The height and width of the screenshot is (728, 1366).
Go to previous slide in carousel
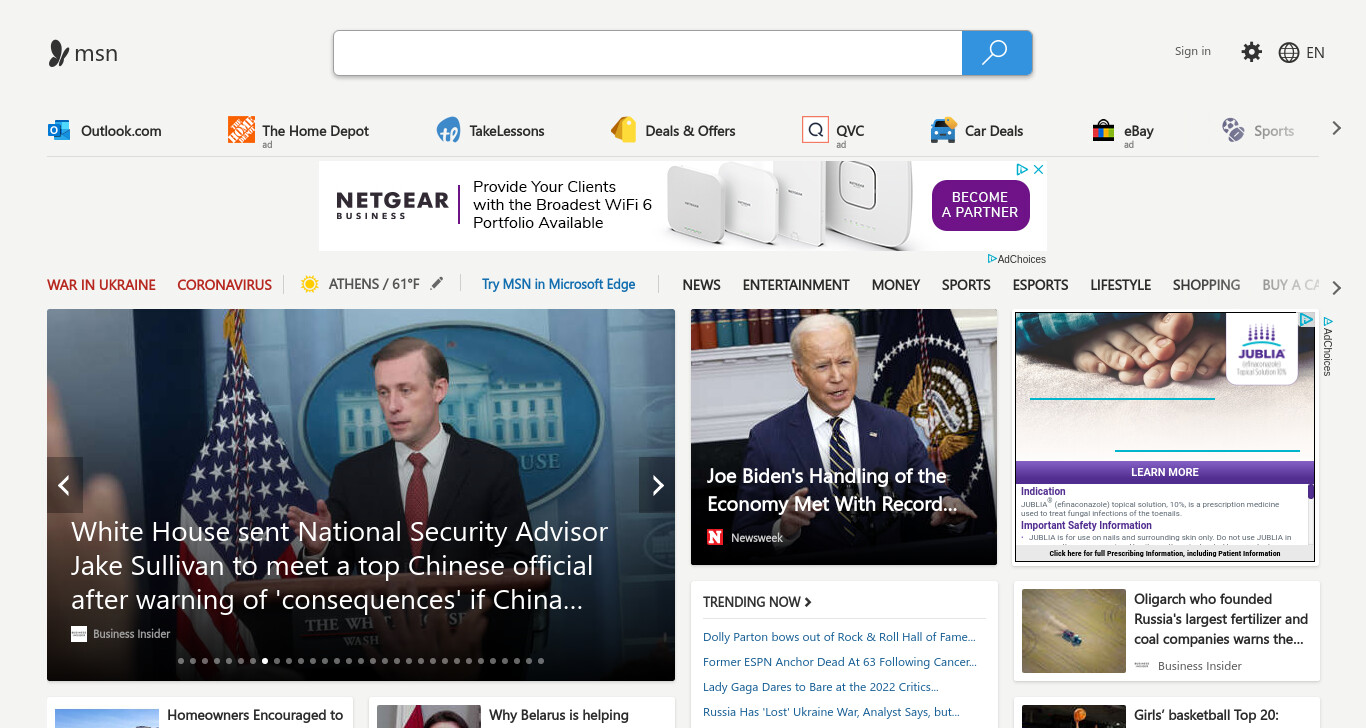click(x=64, y=485)
